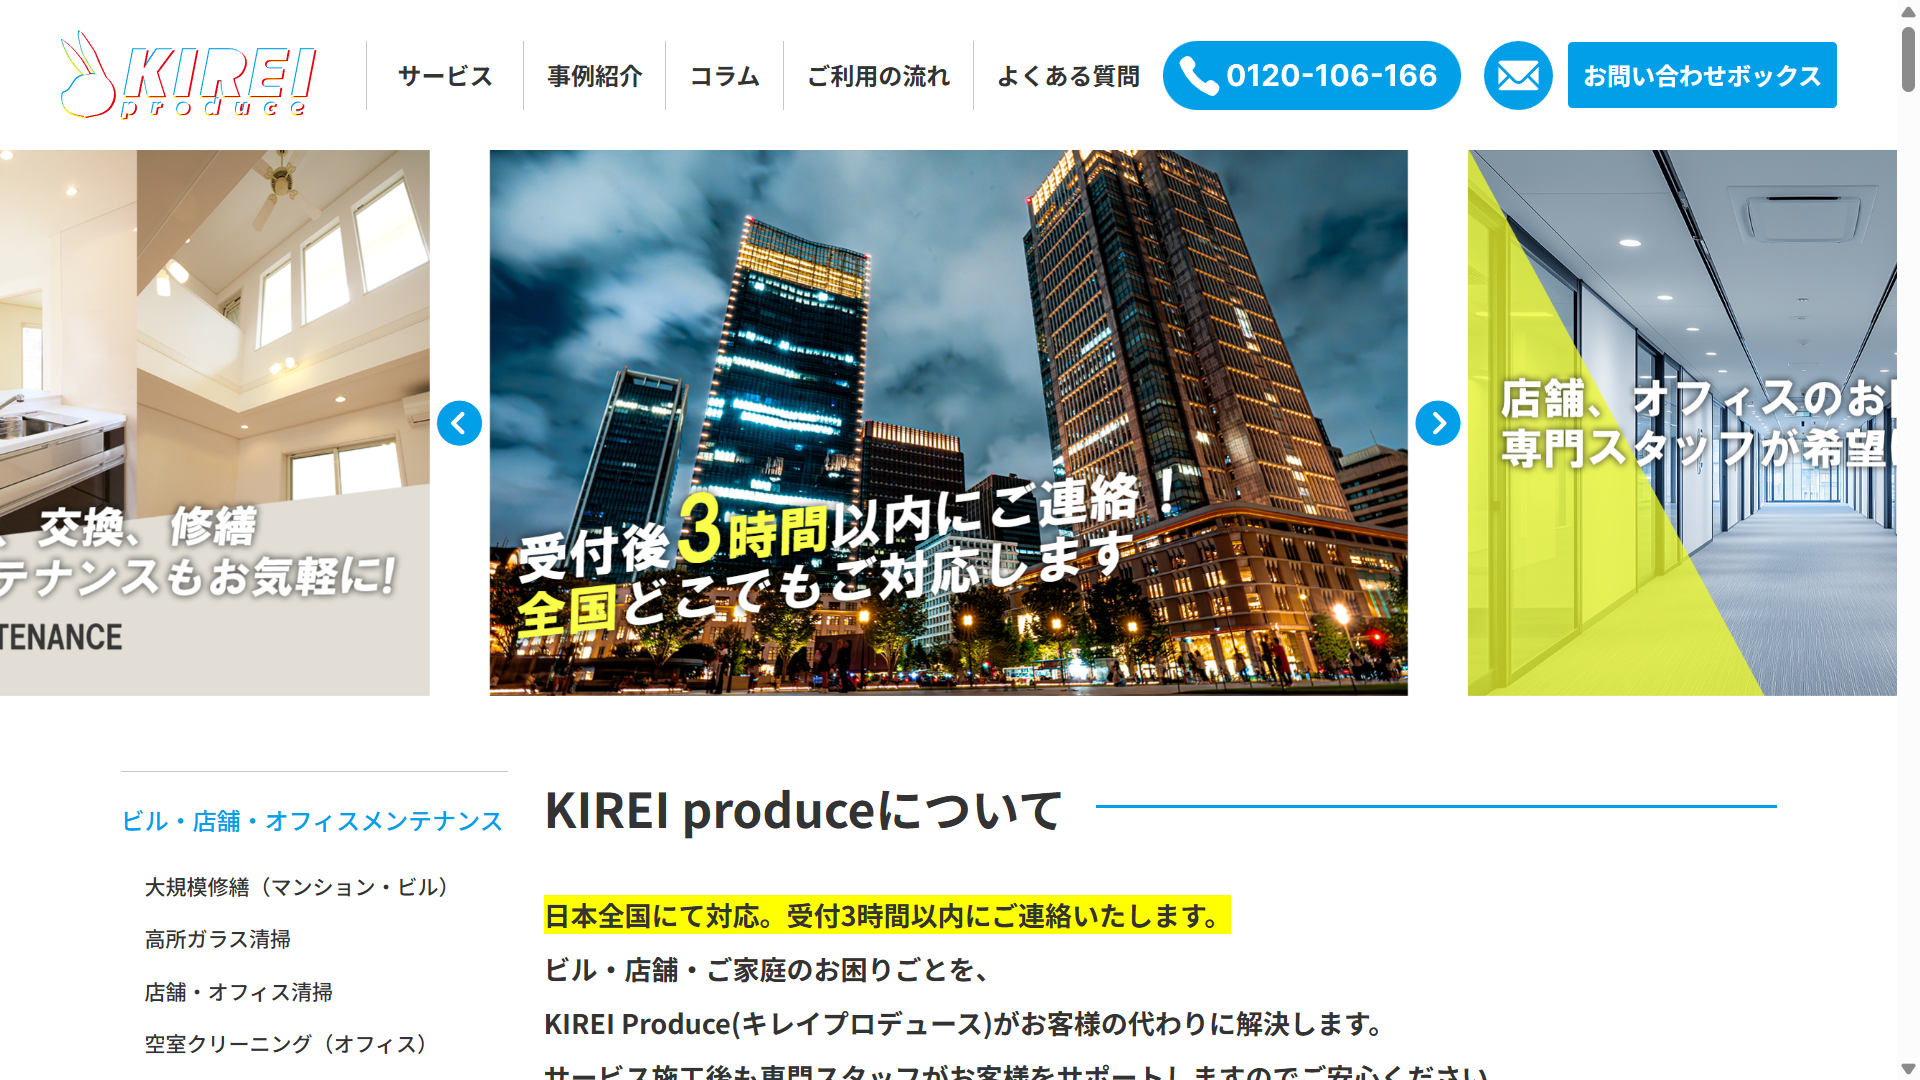Open the ご利用の流れ menu item
This screenshot has width=1920, height=1080.
pyautogui.click(x=878, y=76)
